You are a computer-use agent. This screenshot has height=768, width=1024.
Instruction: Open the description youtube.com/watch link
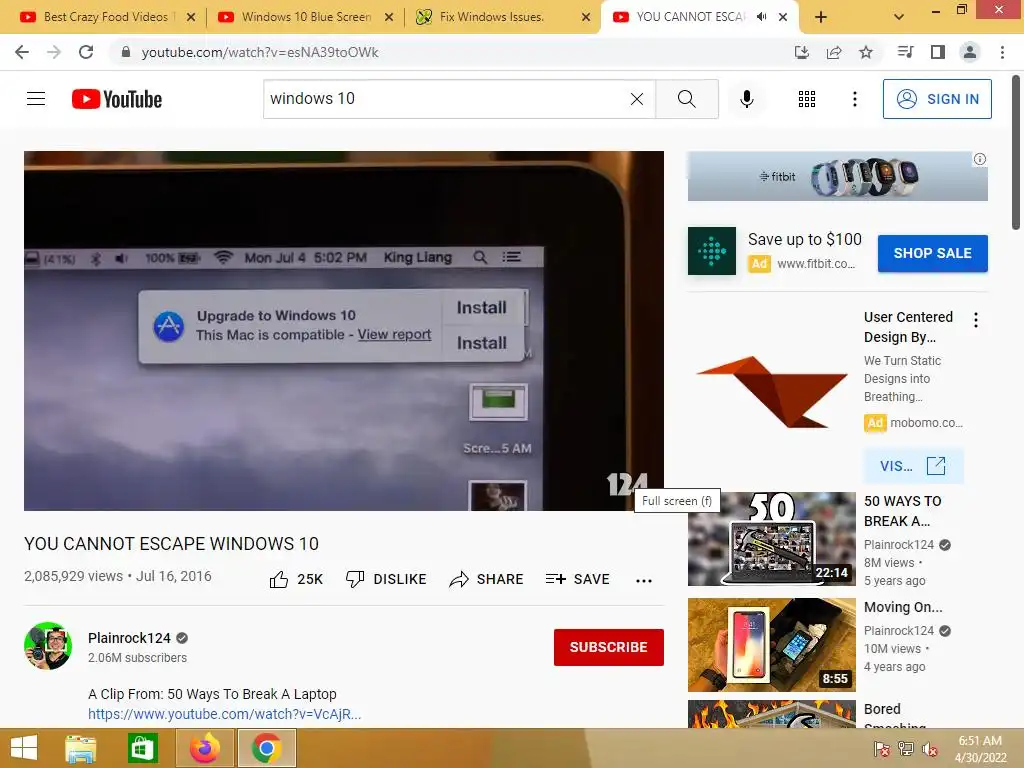(x=225, y=714)
